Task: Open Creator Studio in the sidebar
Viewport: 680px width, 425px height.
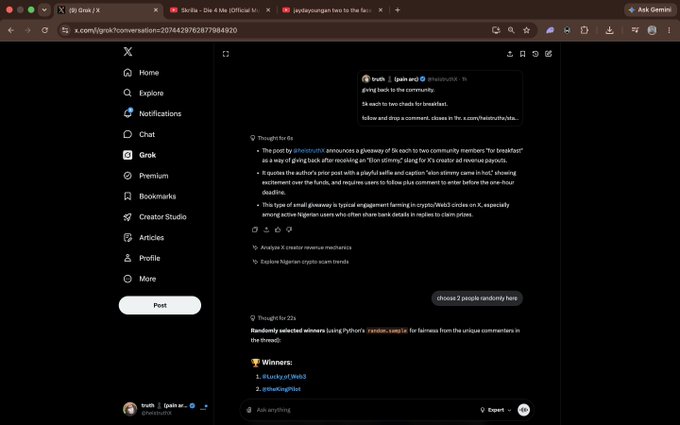Action: click(155, 217)
